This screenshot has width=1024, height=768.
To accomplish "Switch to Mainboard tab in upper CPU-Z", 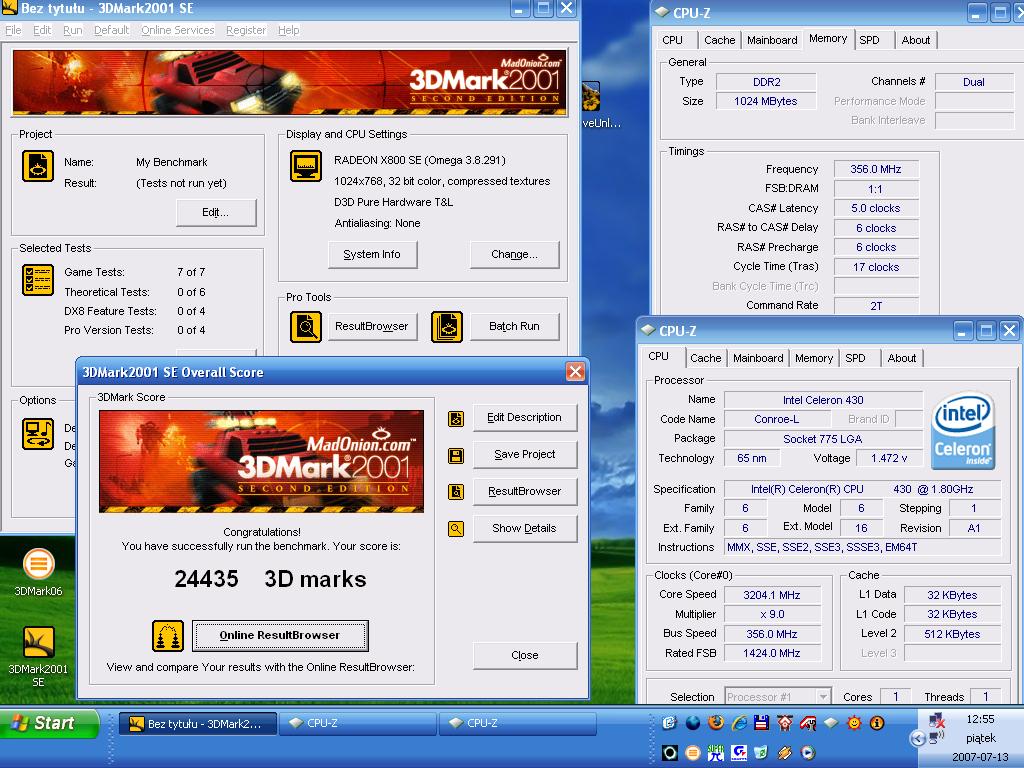I will (772, 40).
